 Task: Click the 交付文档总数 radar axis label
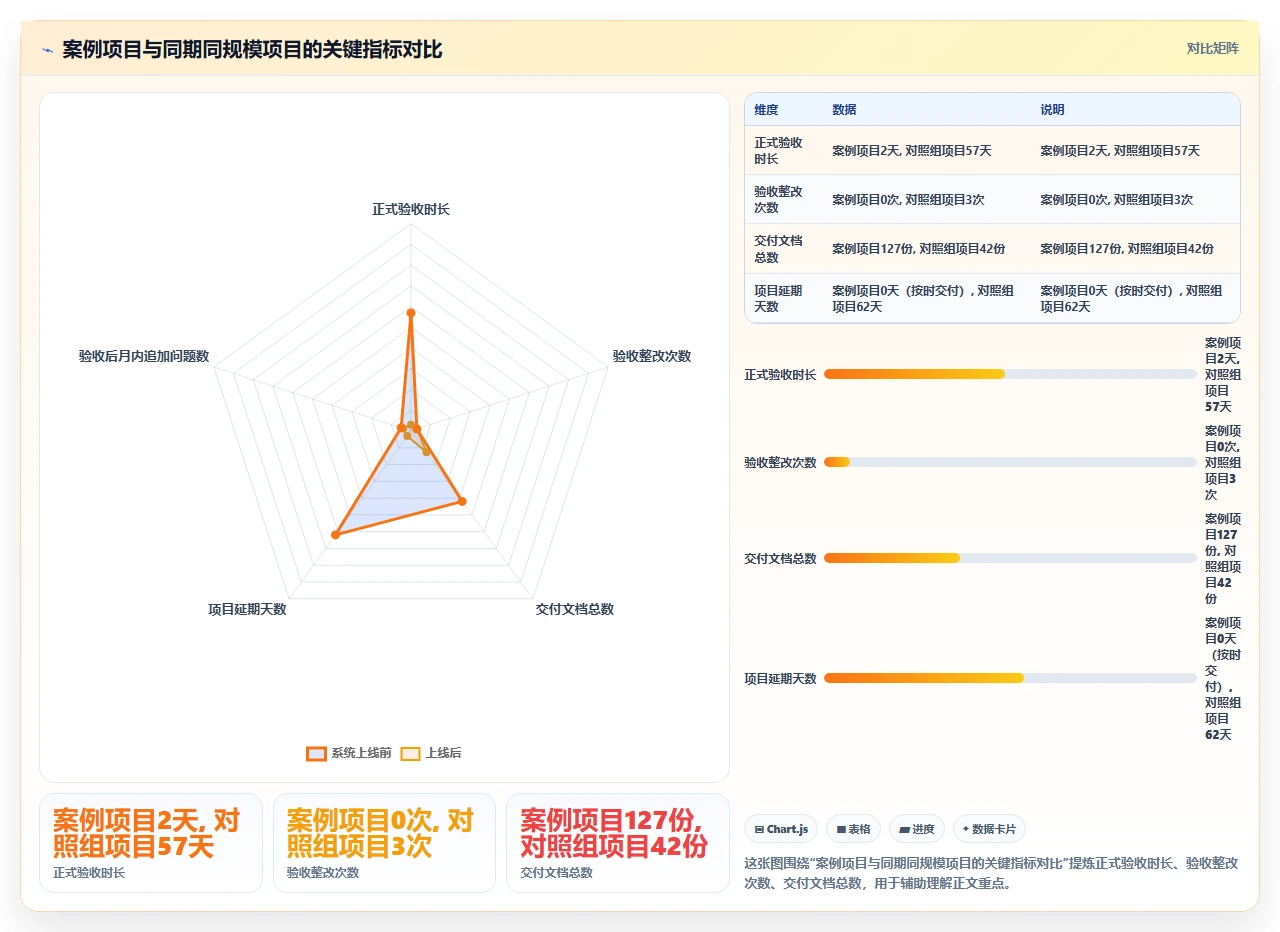[575, 609]
